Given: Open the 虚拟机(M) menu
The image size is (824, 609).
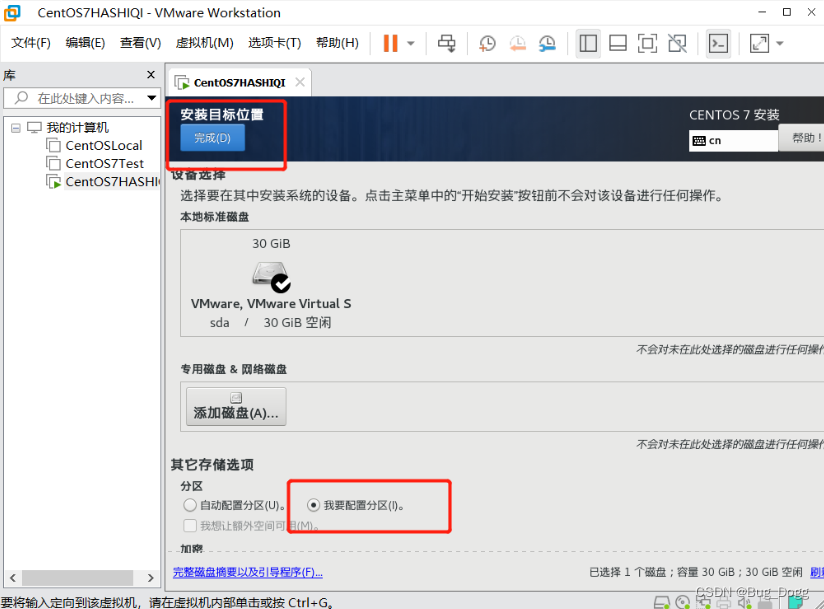Looking at the screenshot, I should pos(204,43).
